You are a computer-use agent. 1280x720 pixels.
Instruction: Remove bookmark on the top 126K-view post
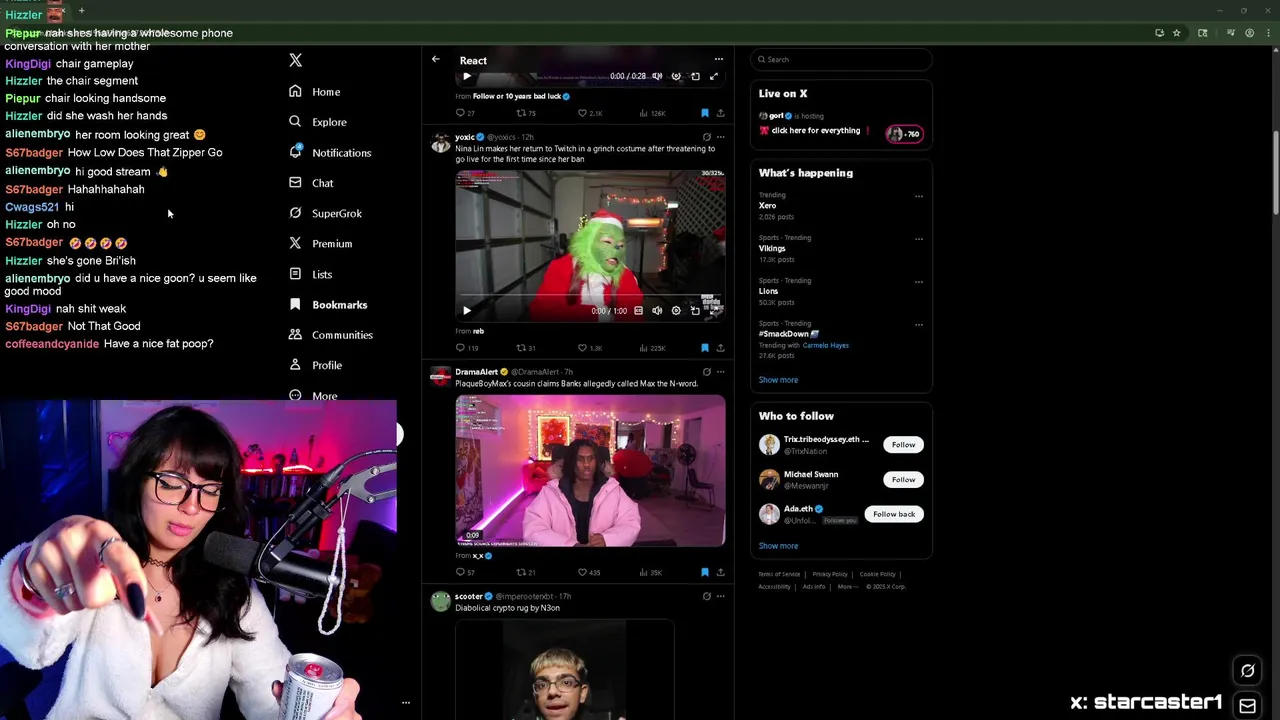pyautogui.click(x=705, y=113)
